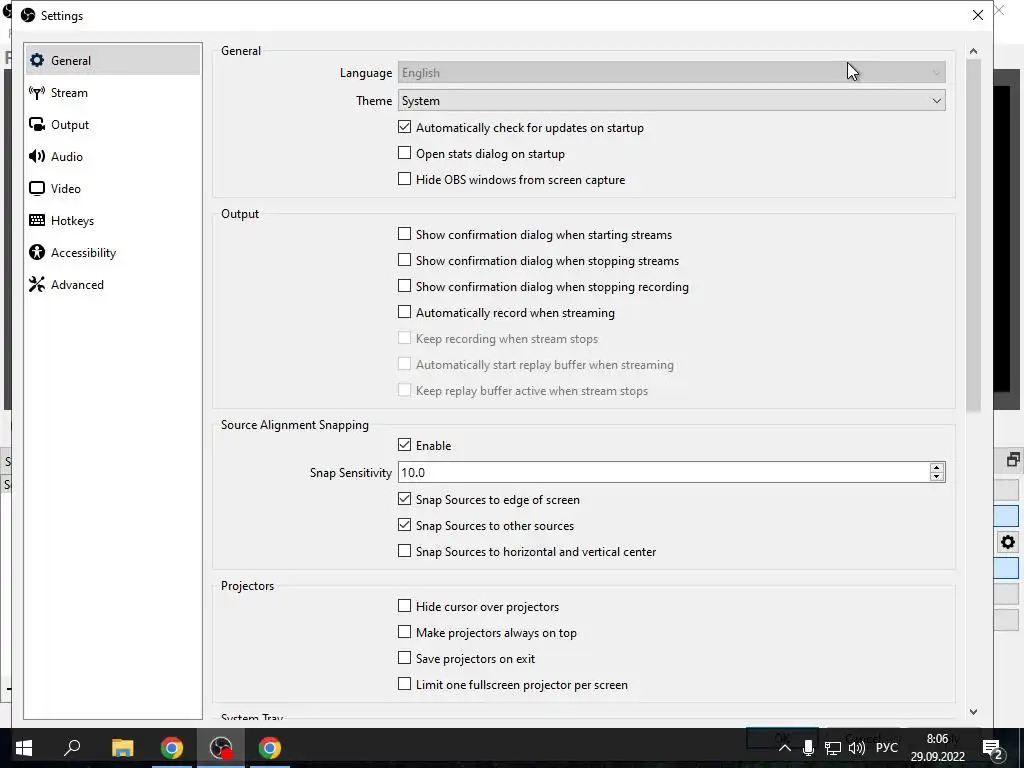Click the undock icon in OBS main window
This screenshot has height=768, width=1024.
pos(1013,460)
